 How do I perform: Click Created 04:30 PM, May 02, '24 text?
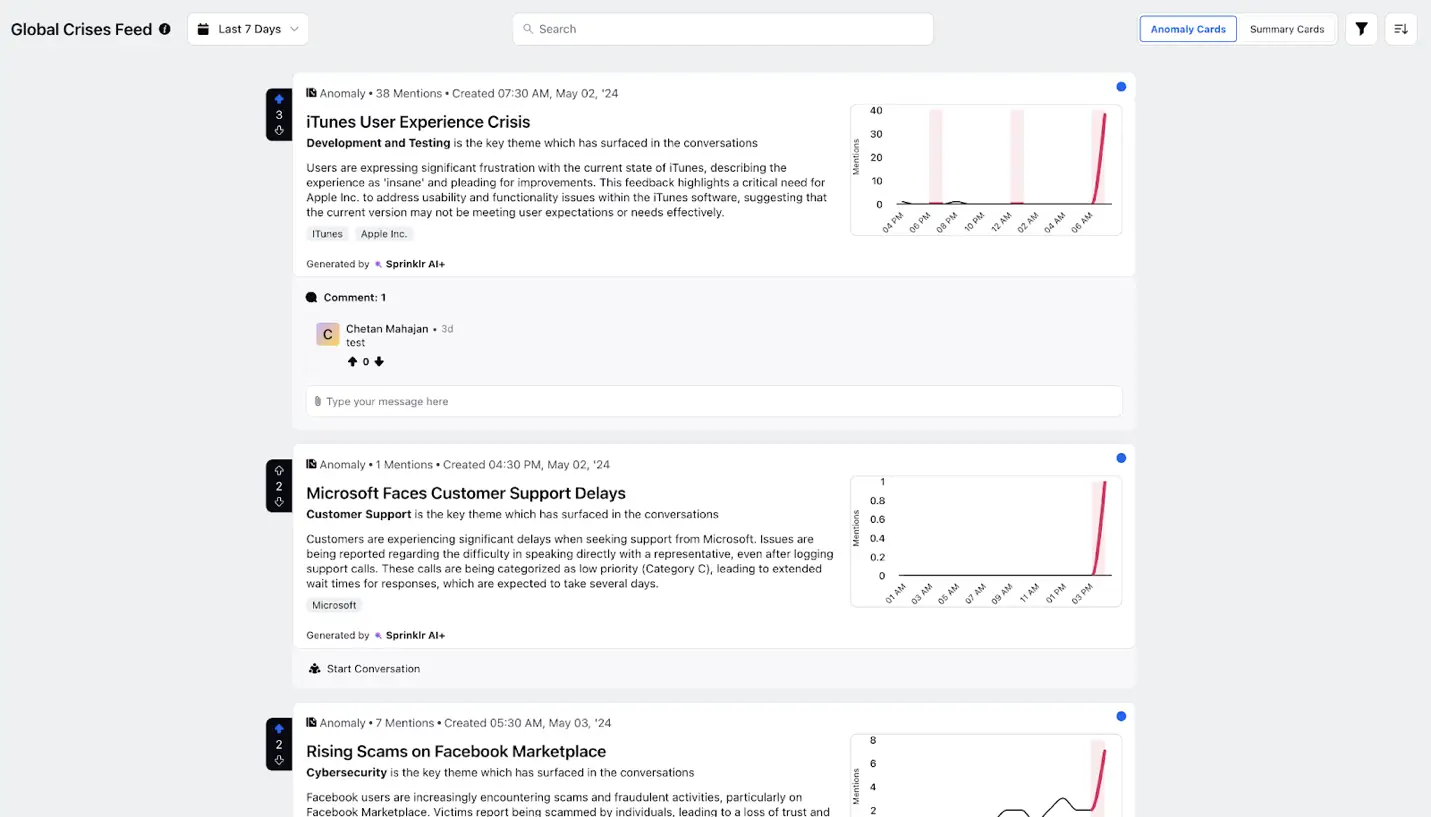click(526, 464)
